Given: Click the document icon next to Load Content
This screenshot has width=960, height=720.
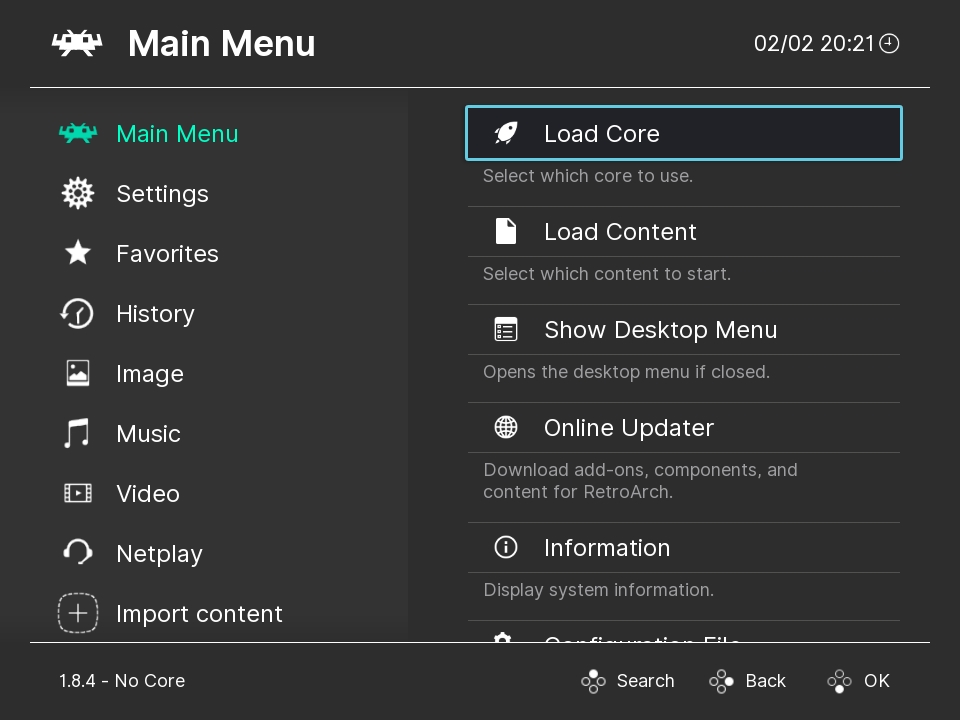Looking at the screenshot, I should pyautogui.click(x=505, y=231).
